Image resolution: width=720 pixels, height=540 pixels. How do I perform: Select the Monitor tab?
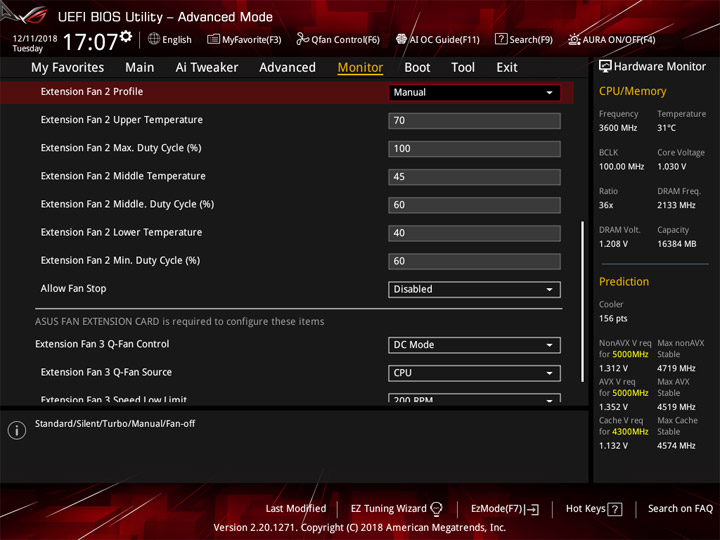pos(360,68)
